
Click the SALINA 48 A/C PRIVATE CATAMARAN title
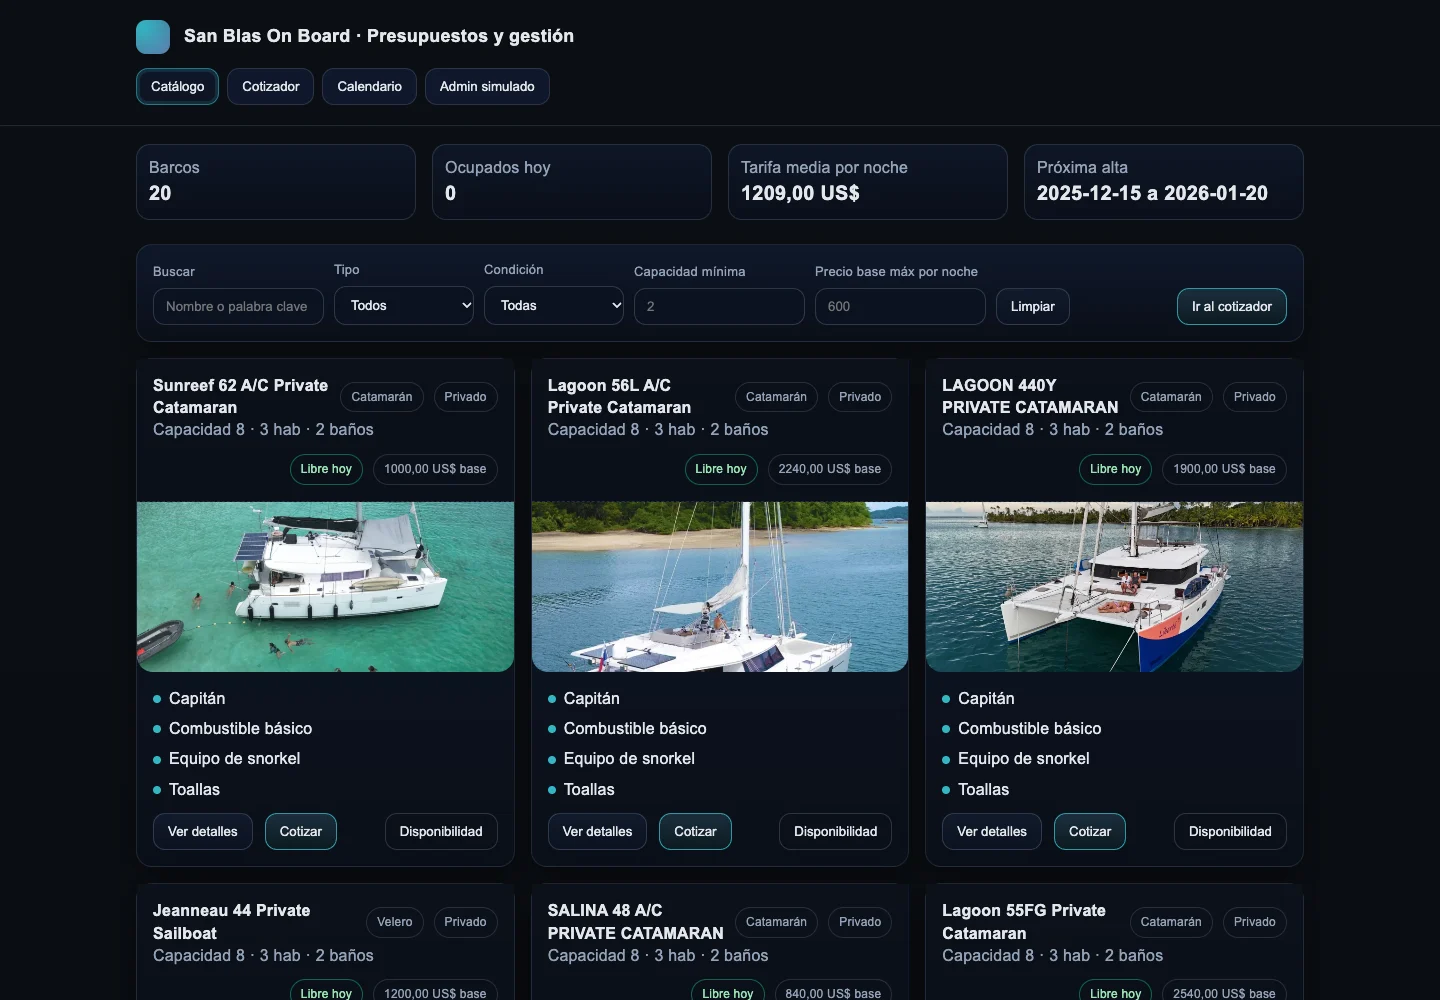point(636,922)
